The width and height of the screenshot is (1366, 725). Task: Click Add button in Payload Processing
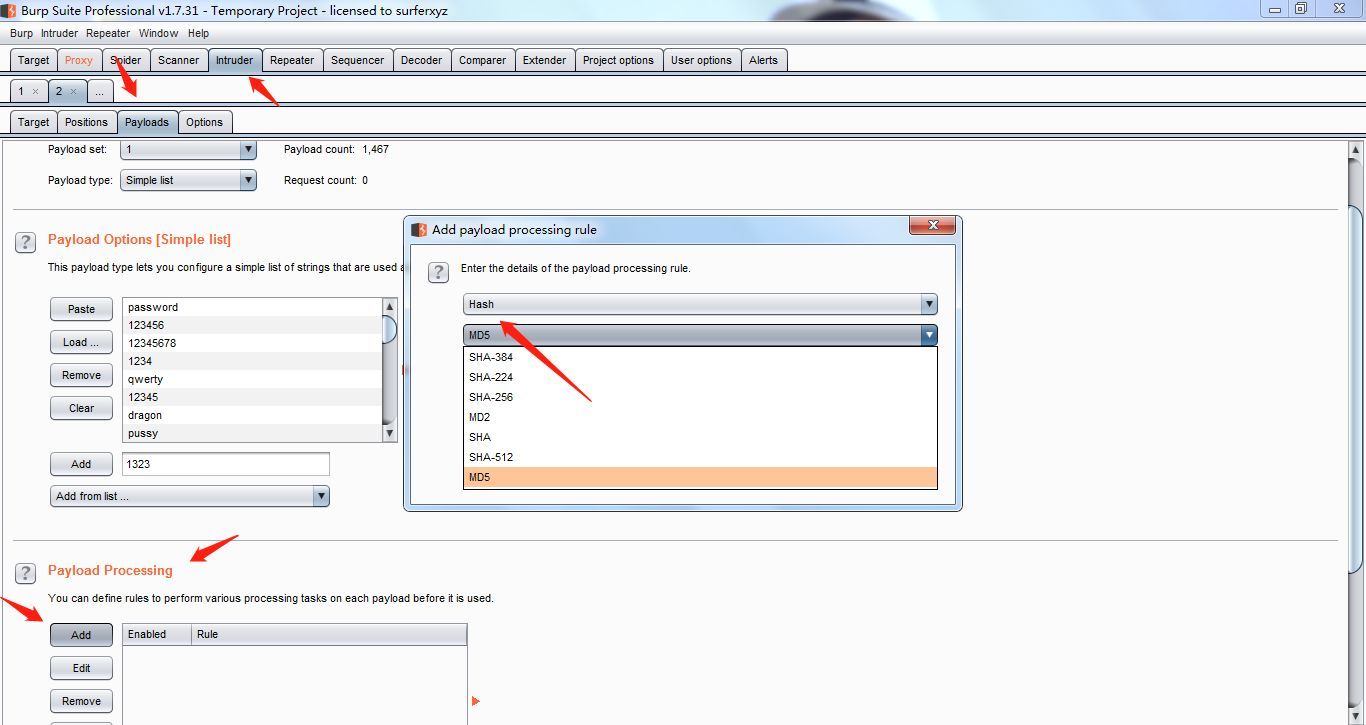[x=81, y=635]
